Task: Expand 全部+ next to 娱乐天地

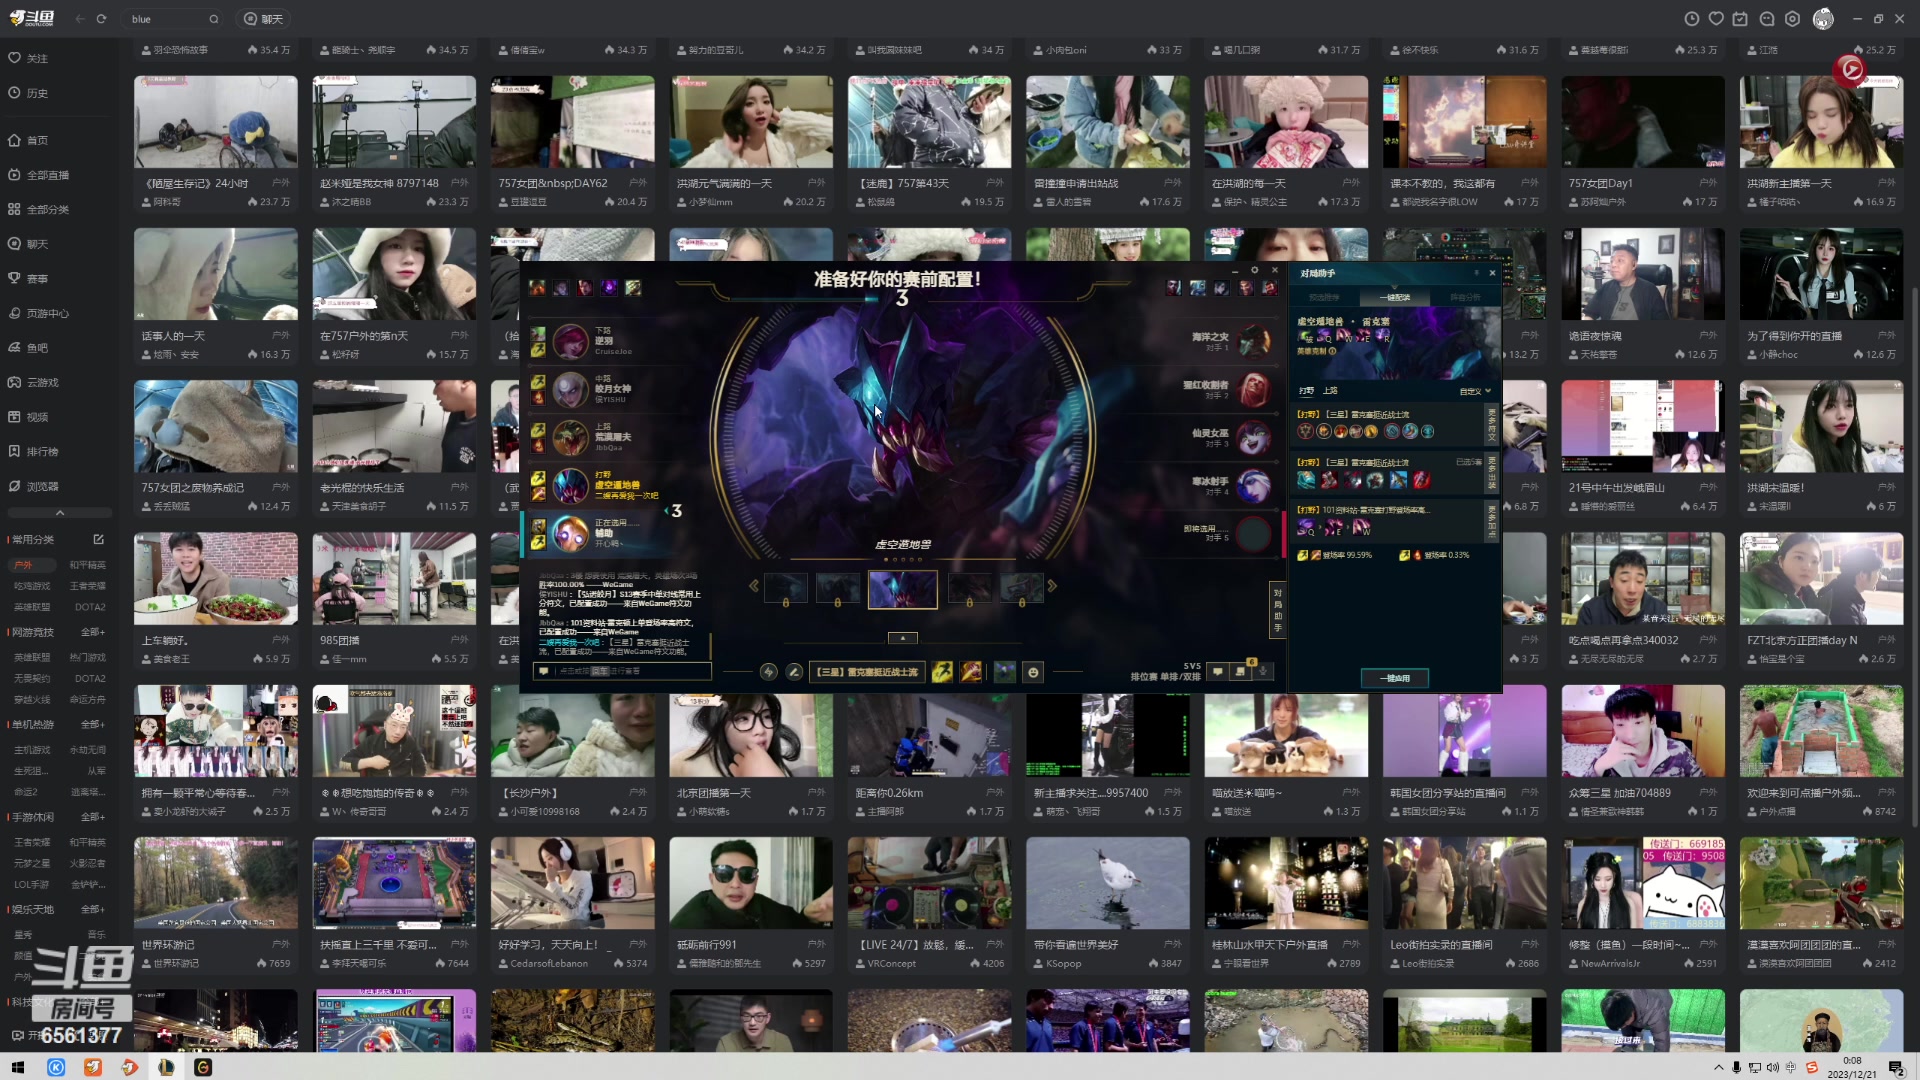Action: click(93, 909)
